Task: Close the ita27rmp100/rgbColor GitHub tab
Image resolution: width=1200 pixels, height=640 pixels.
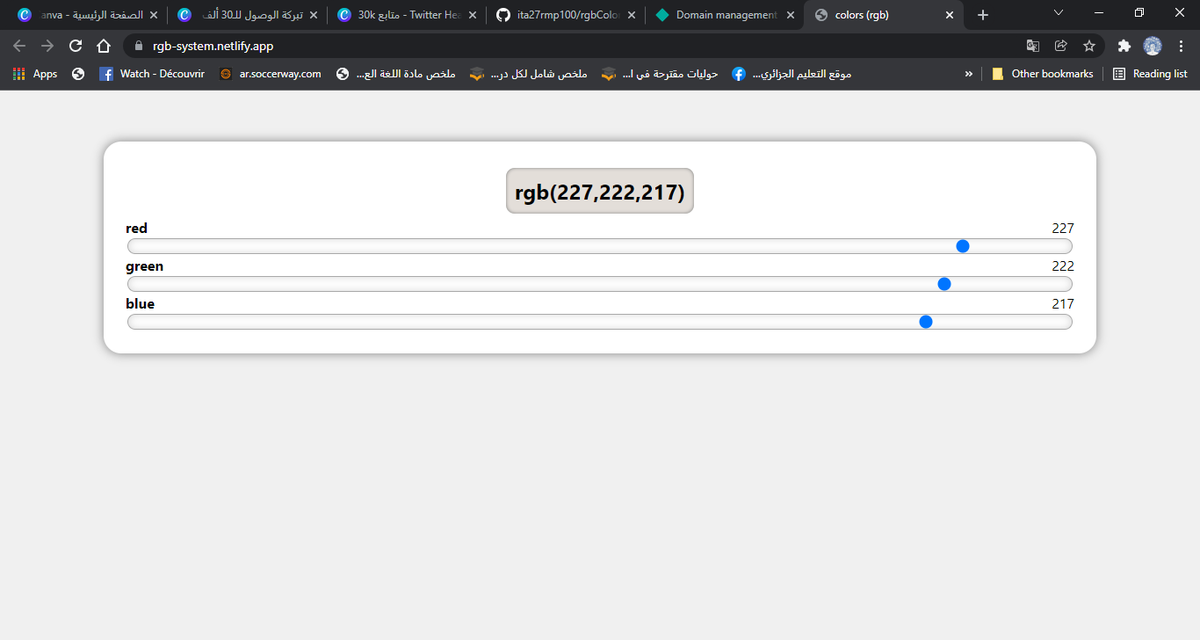Action: coord(632,15)
